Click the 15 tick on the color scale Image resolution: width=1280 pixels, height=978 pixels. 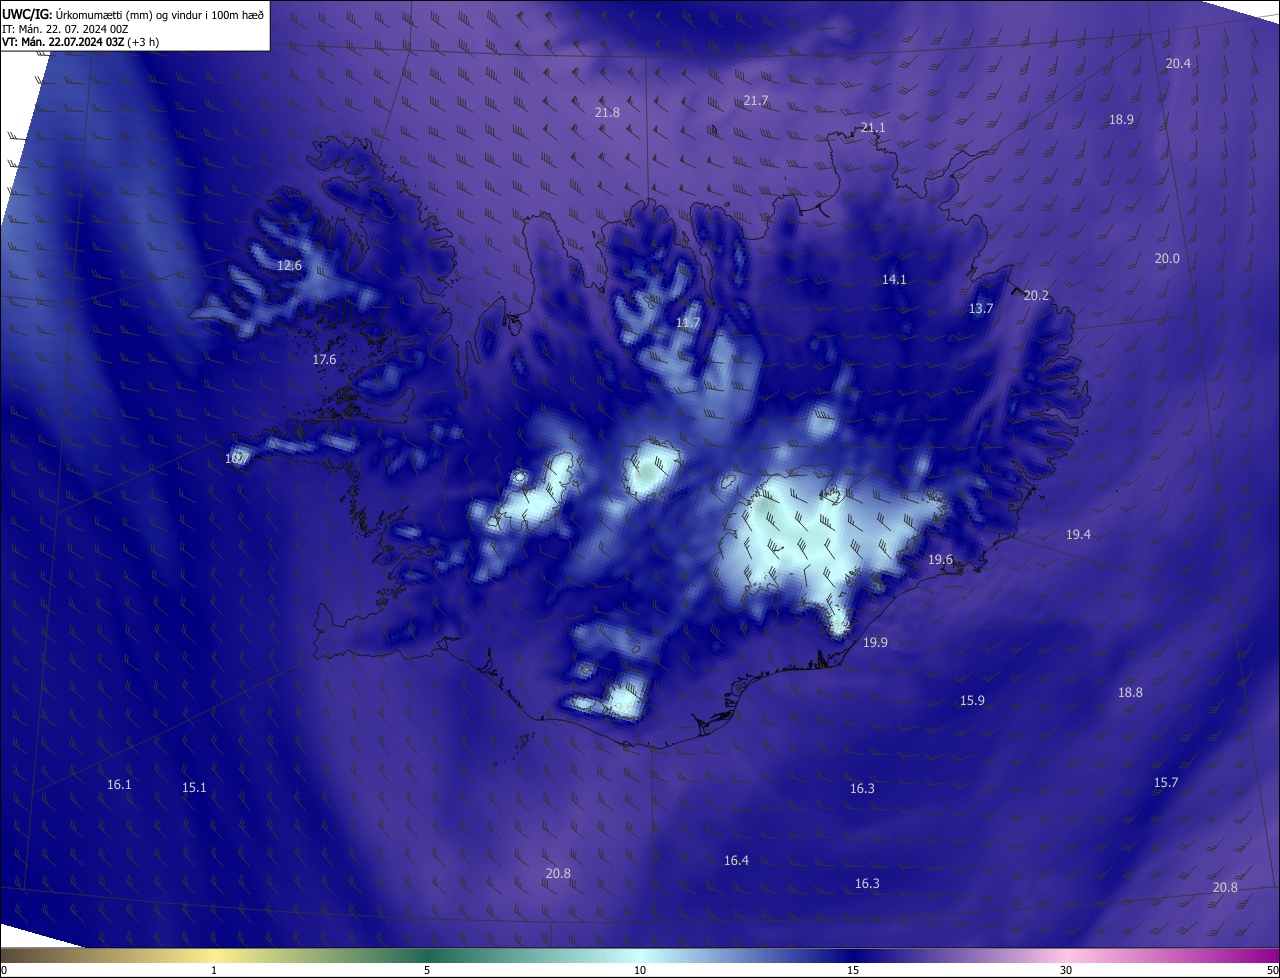pos(853,970)
